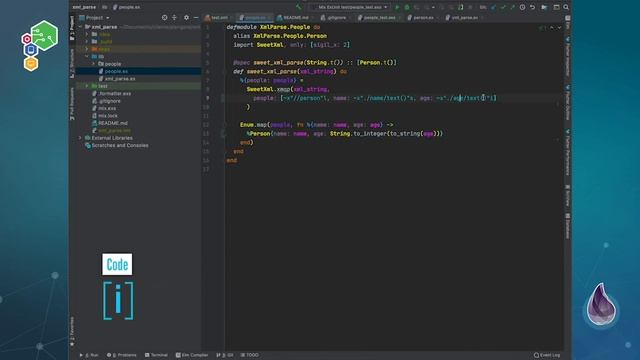Collapse the xml_parse root project folder
This screenshot has width=640, height=360.
point(80,27)
